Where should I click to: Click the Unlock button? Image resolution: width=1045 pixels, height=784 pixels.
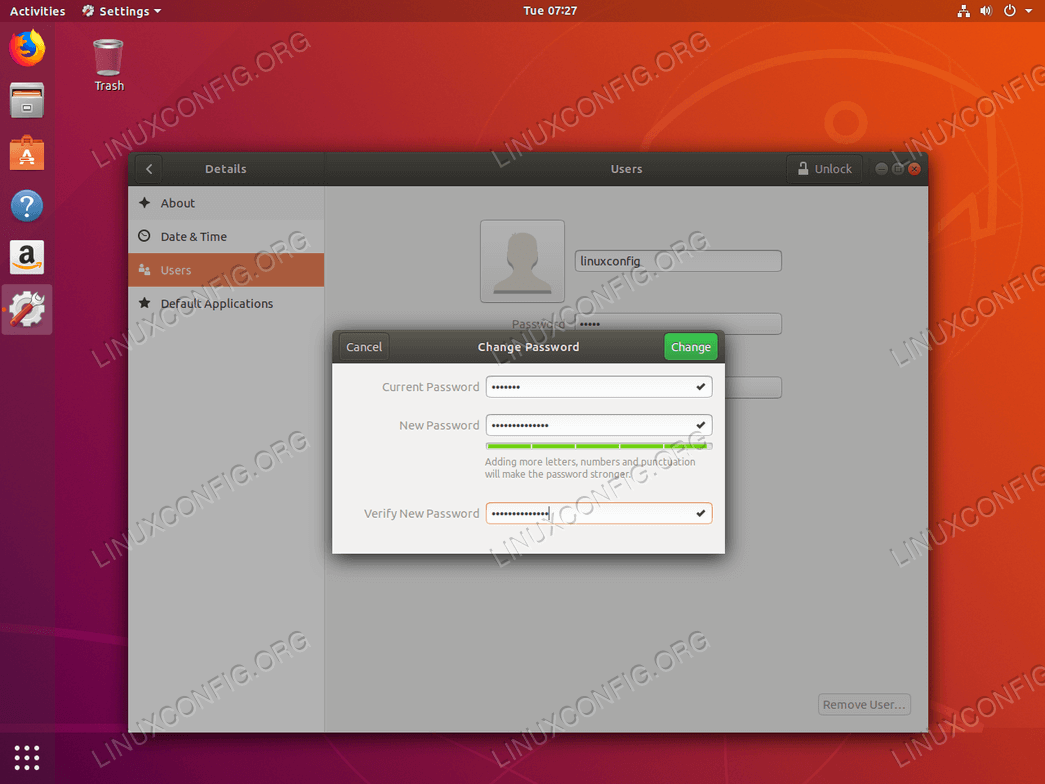(x=824, y=169)
